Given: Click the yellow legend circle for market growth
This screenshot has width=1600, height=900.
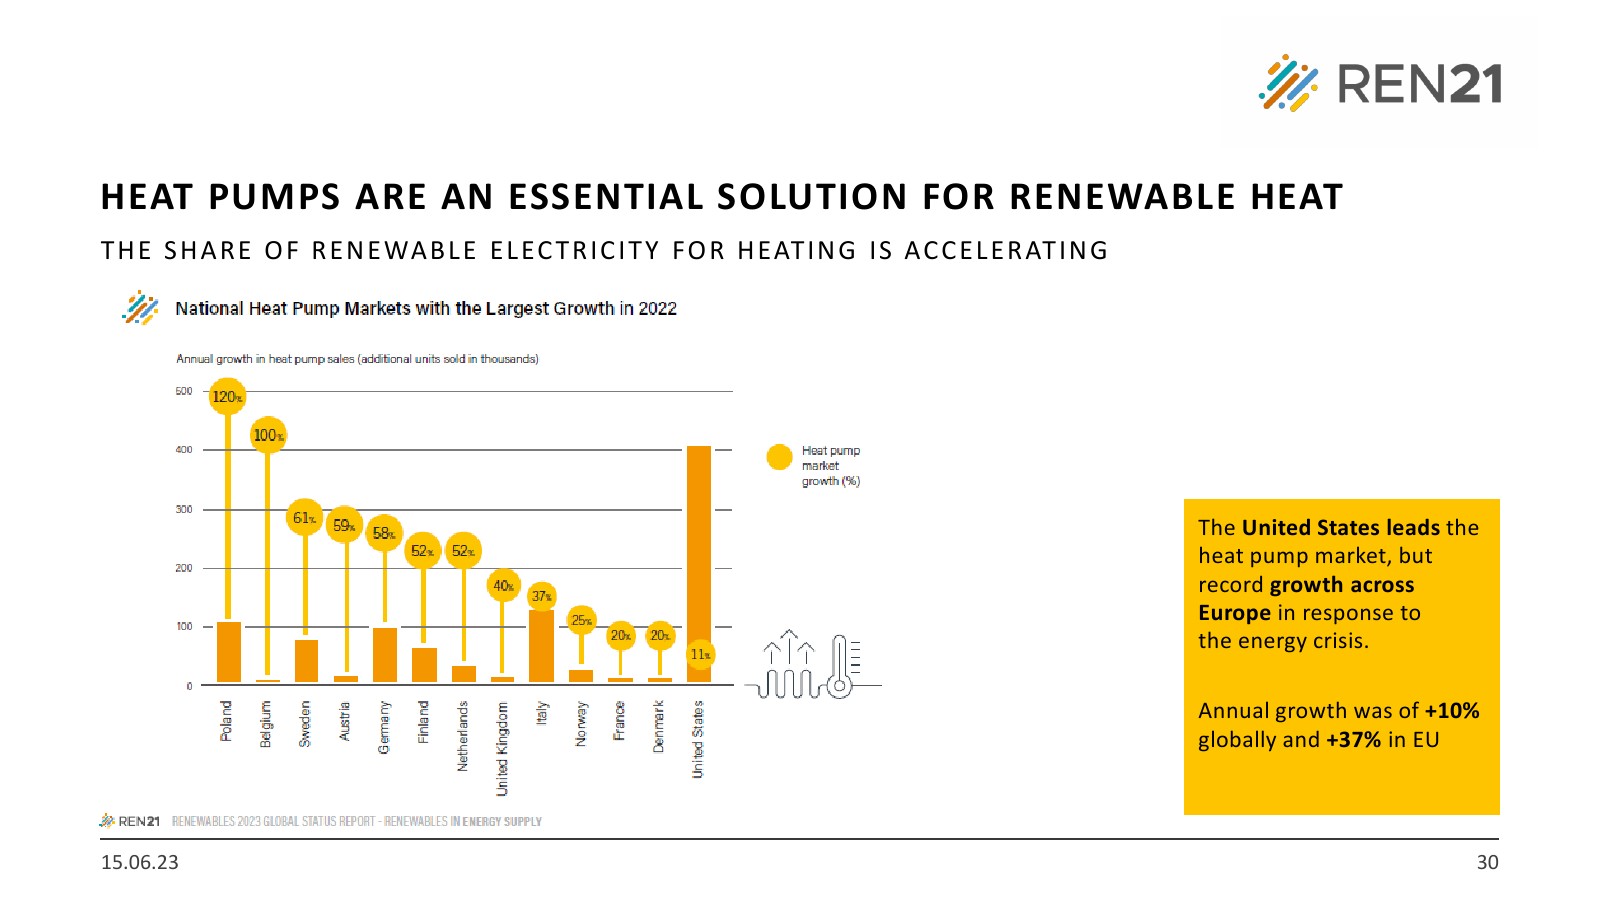Looking at the screenshot, I should click(779, 457).
